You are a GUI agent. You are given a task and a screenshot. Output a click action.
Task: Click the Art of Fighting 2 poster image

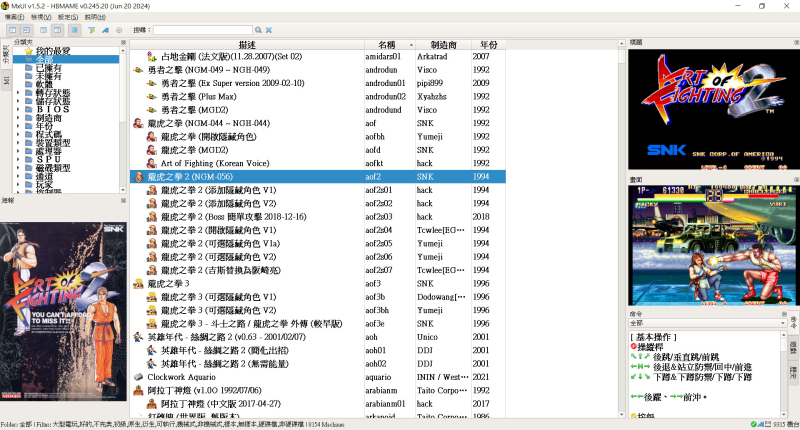pos(63,311)
